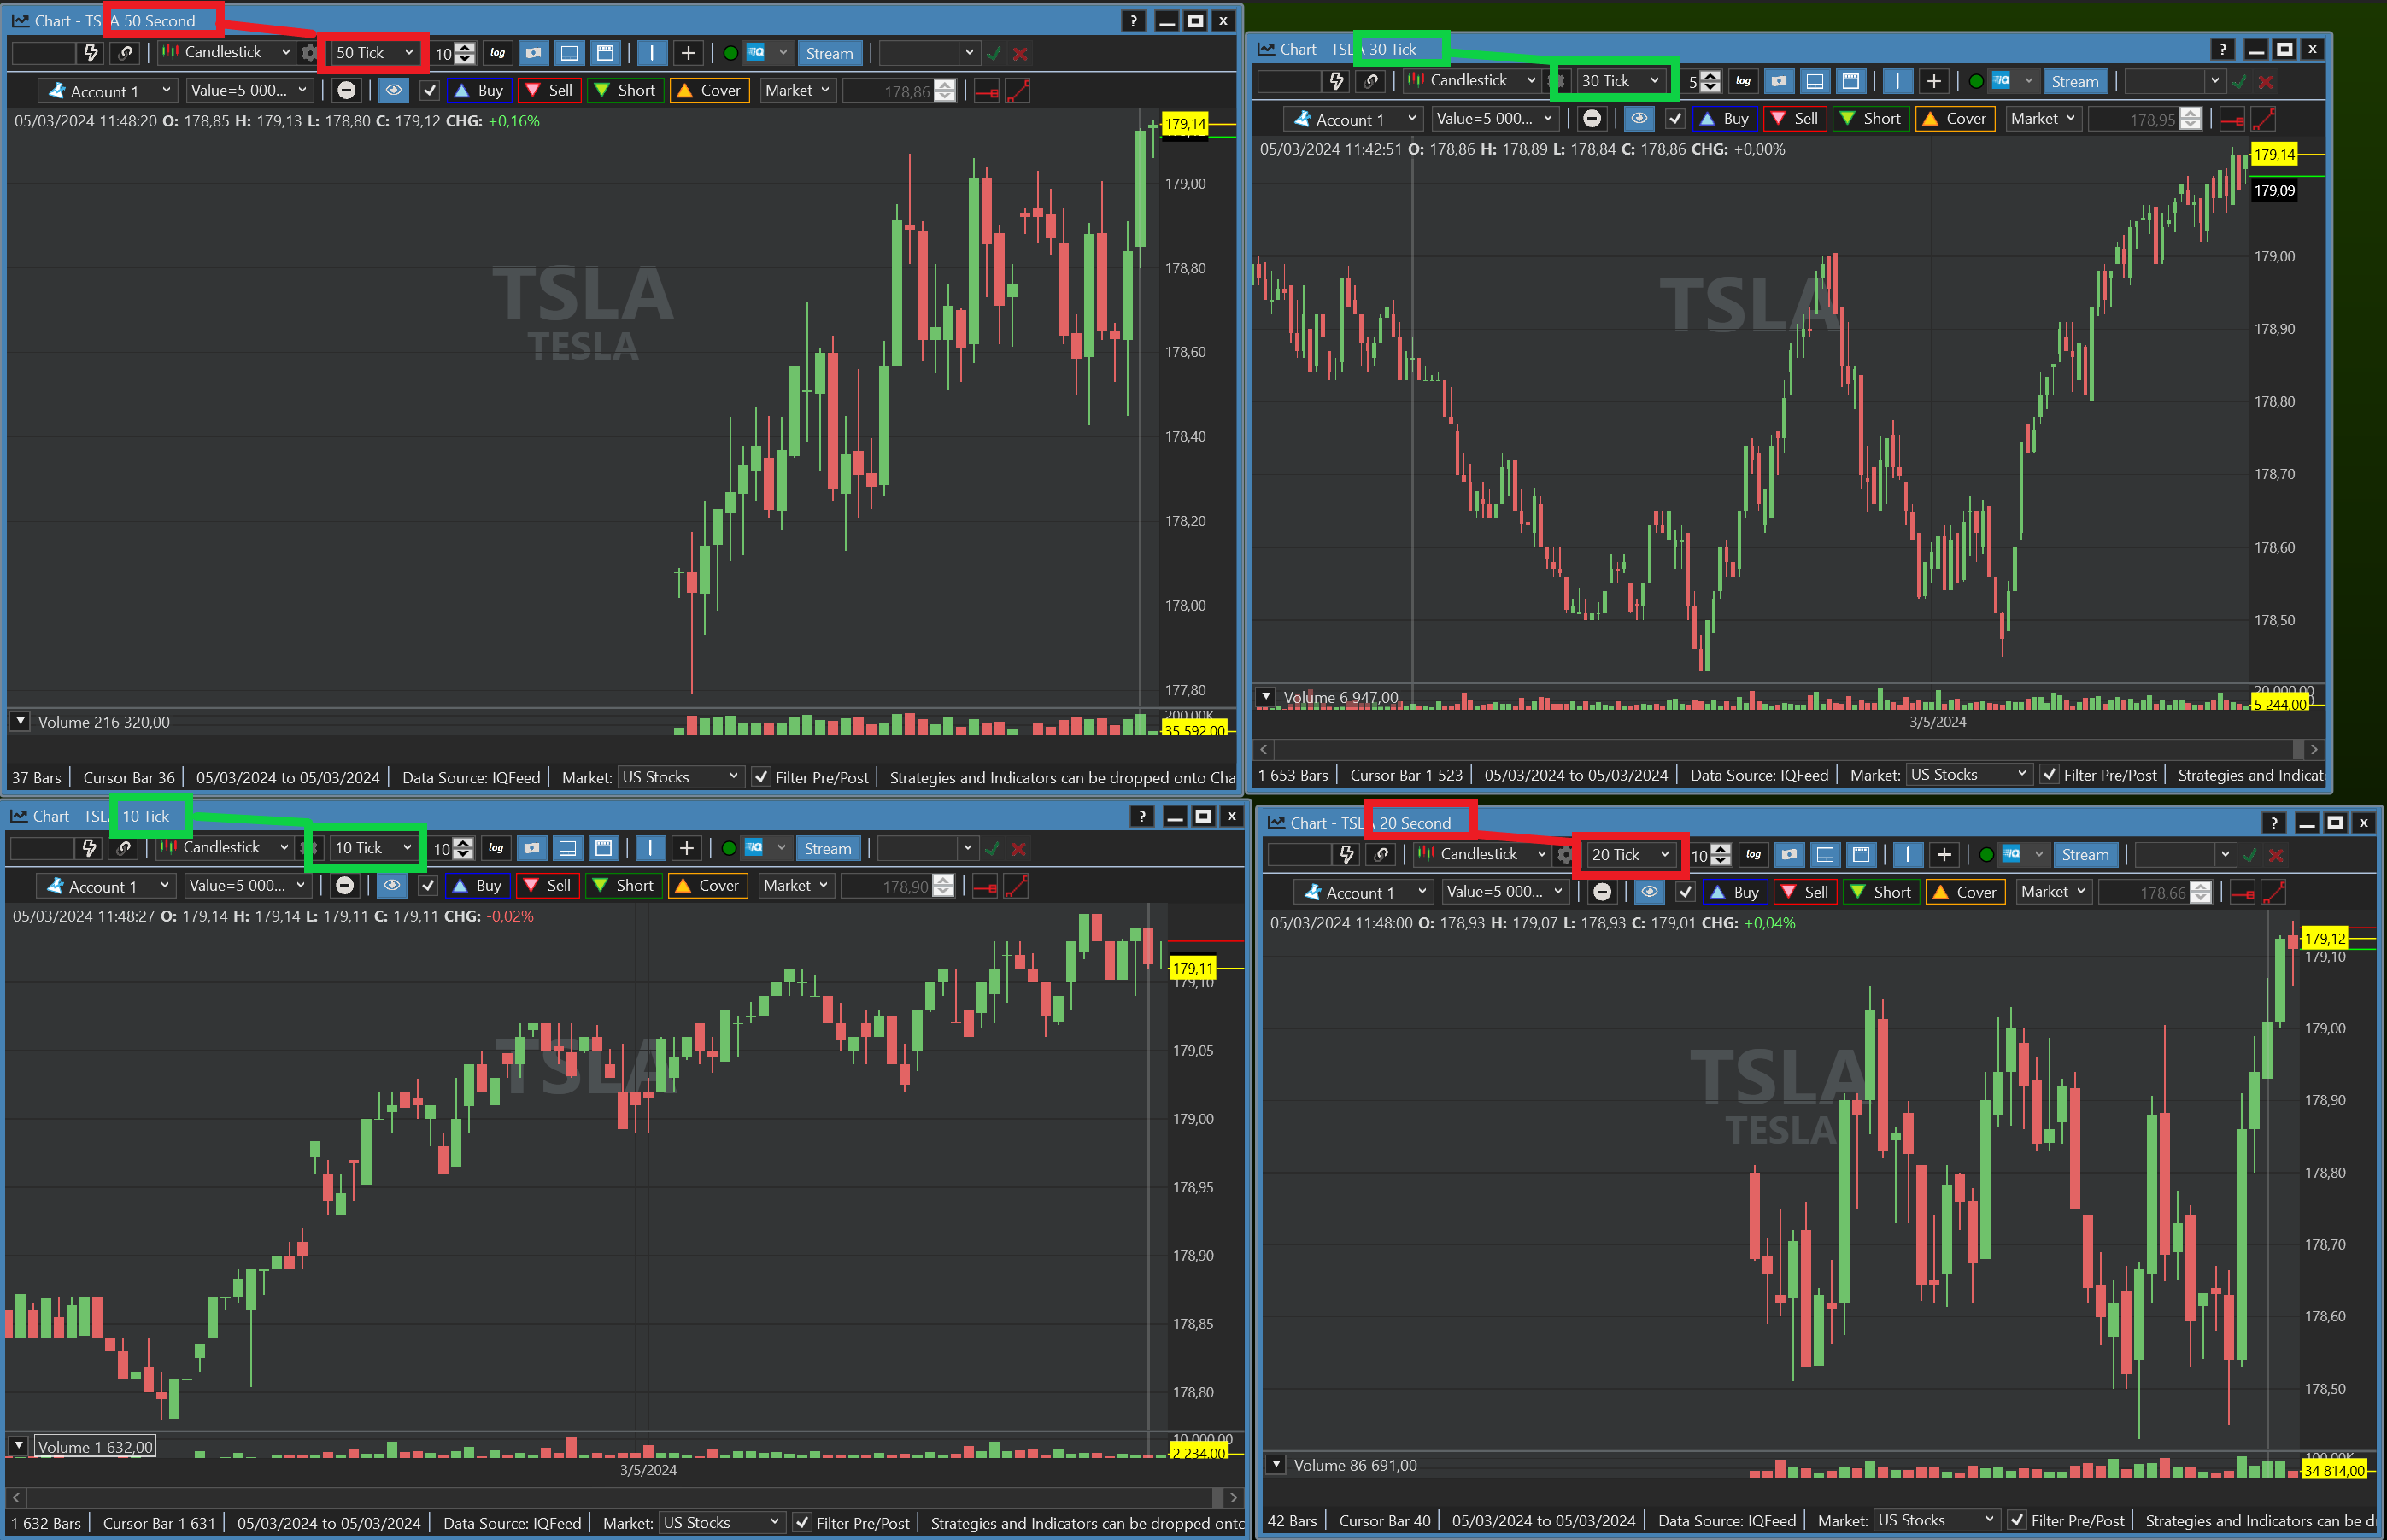2387x1540 pixels.
Task: Expand the Market order type dropdown in 10 Tick chart
Action: [796, 886]
